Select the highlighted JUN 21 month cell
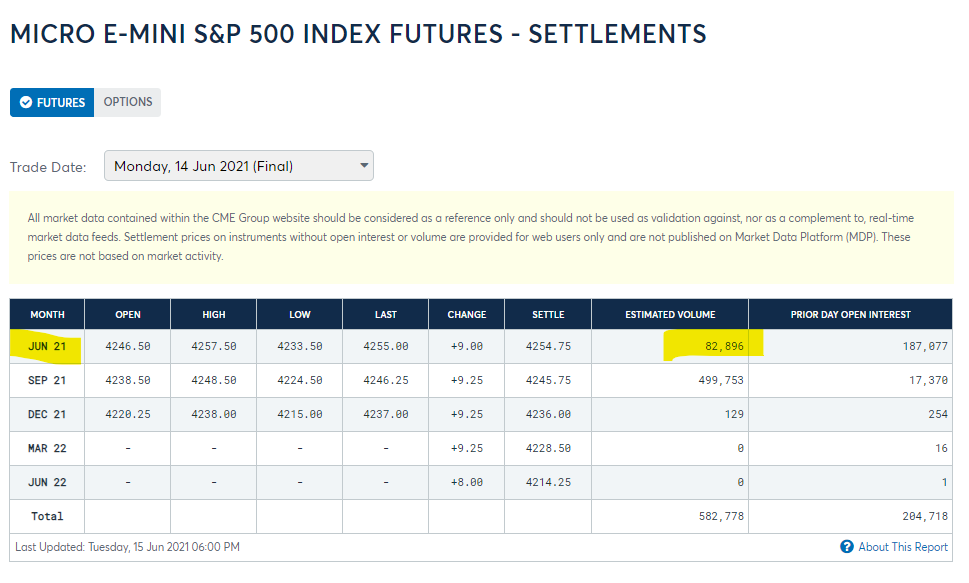This screenshot has width=969, height=583. pos(47,346)
